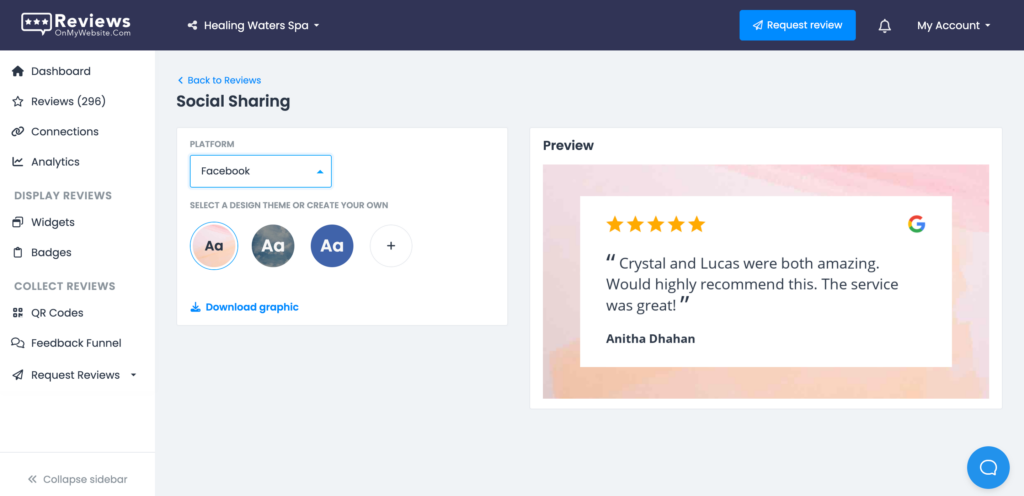This screenshot has width=1024, height=496.
Task: Click the blue arrow in Platform dropdown
Action: [x=320, y=172]
